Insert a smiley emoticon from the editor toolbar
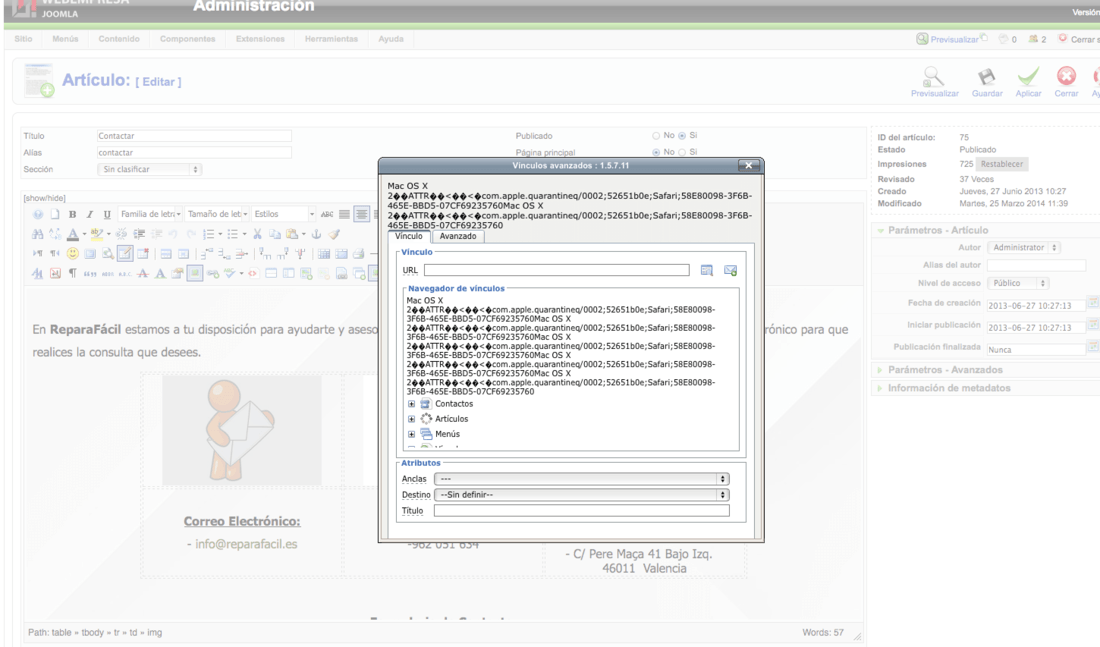 pos(72,253)
